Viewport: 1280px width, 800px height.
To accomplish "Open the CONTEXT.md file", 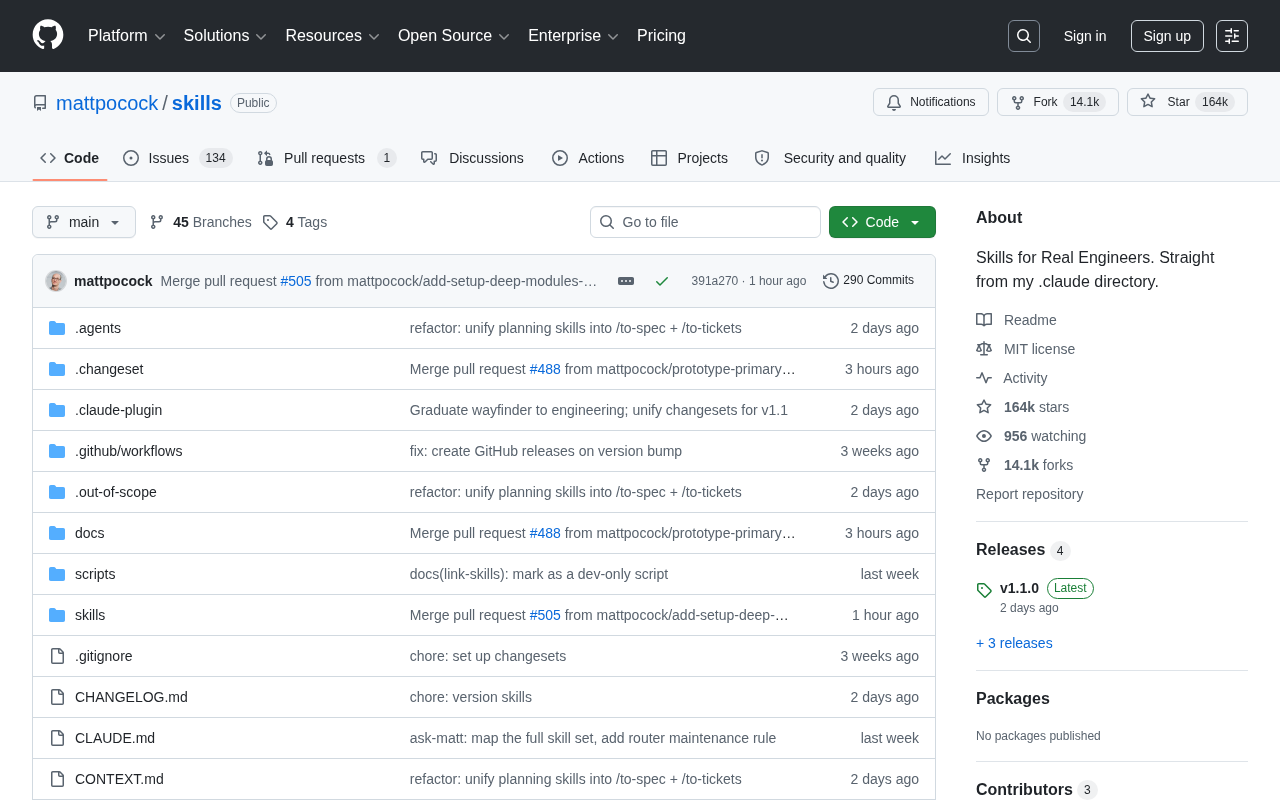I will click(119, 779).
